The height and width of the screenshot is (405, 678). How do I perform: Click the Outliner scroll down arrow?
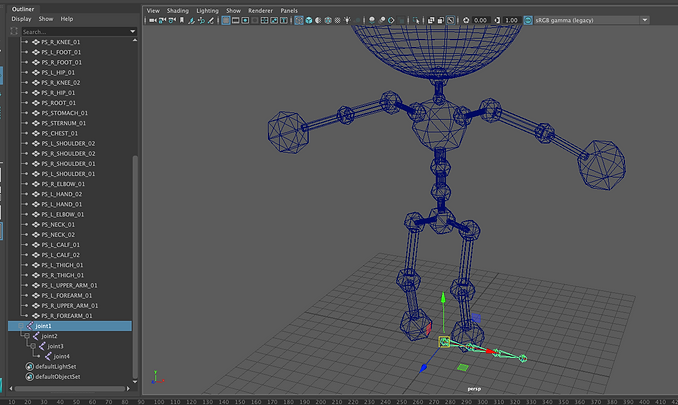(135, 382)
